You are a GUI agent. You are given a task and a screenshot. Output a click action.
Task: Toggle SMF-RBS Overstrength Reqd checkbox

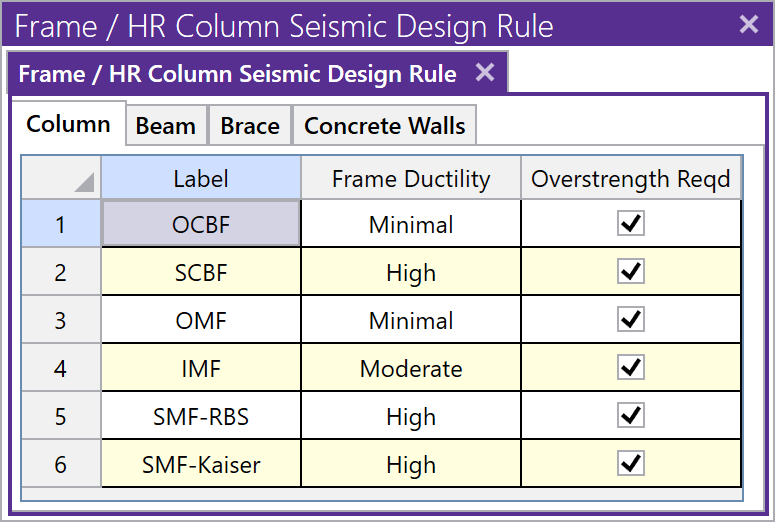630,416
